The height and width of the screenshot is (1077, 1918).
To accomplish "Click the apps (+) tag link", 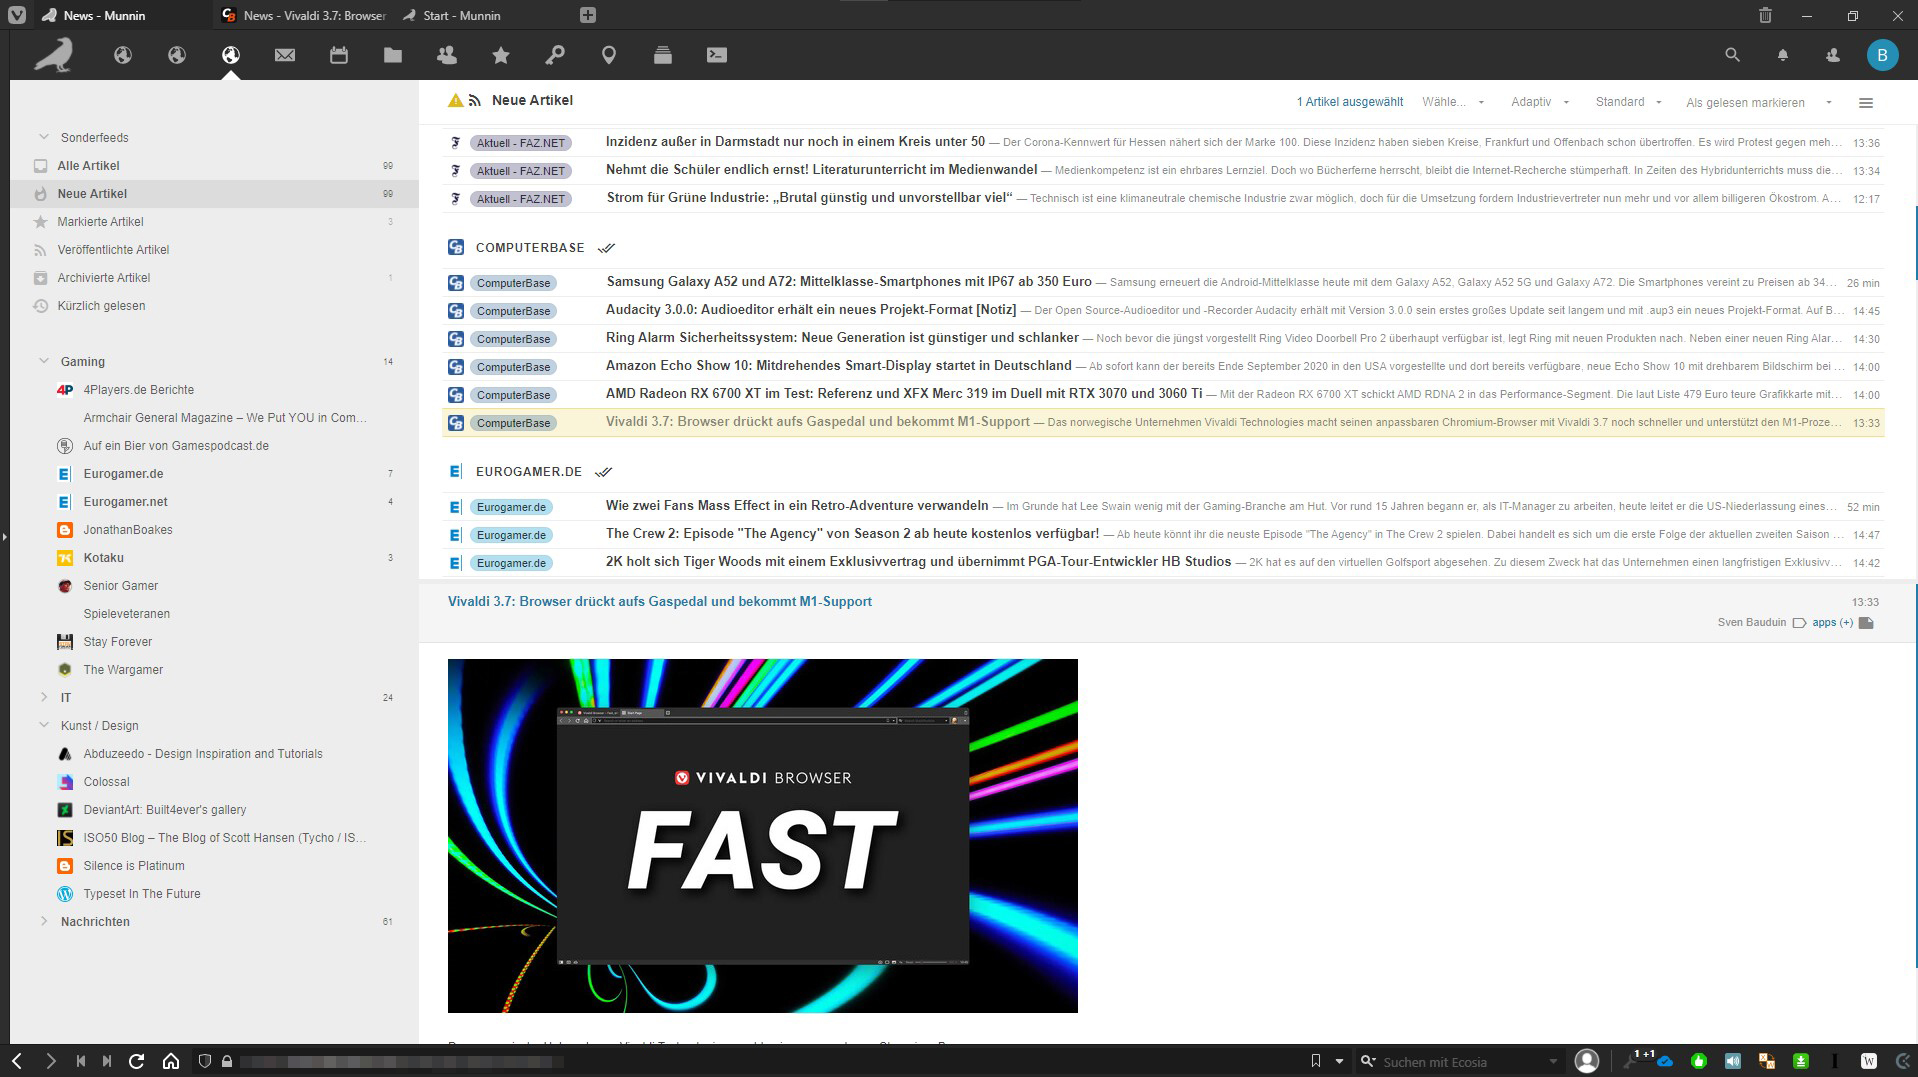I will pyautogui.click(x=1832, y=623).
